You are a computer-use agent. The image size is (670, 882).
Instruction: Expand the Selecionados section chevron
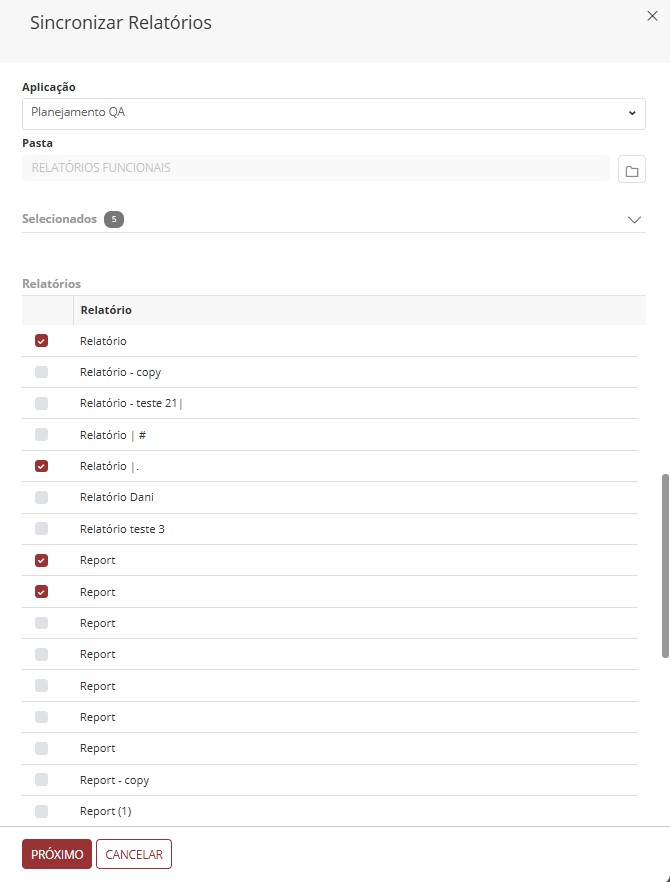633,220
